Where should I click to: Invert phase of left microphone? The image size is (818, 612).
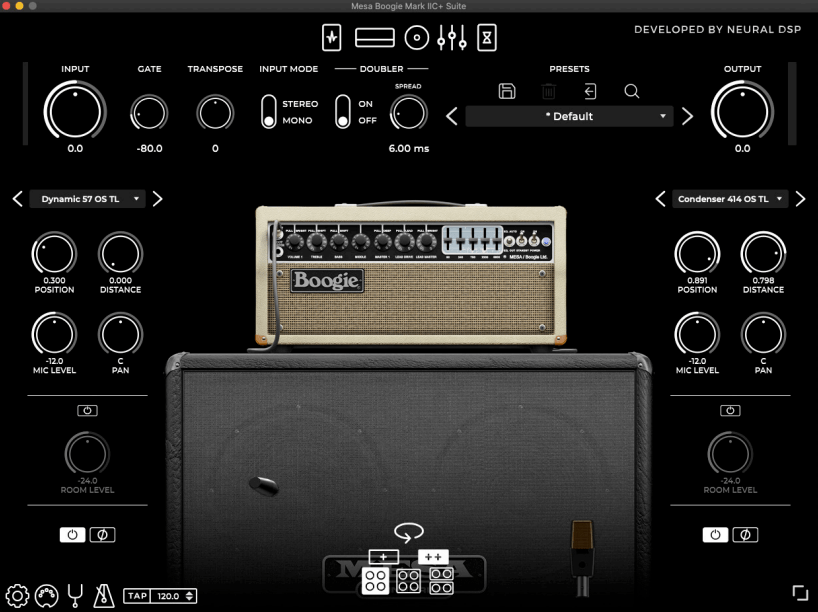tap(102, 535)
